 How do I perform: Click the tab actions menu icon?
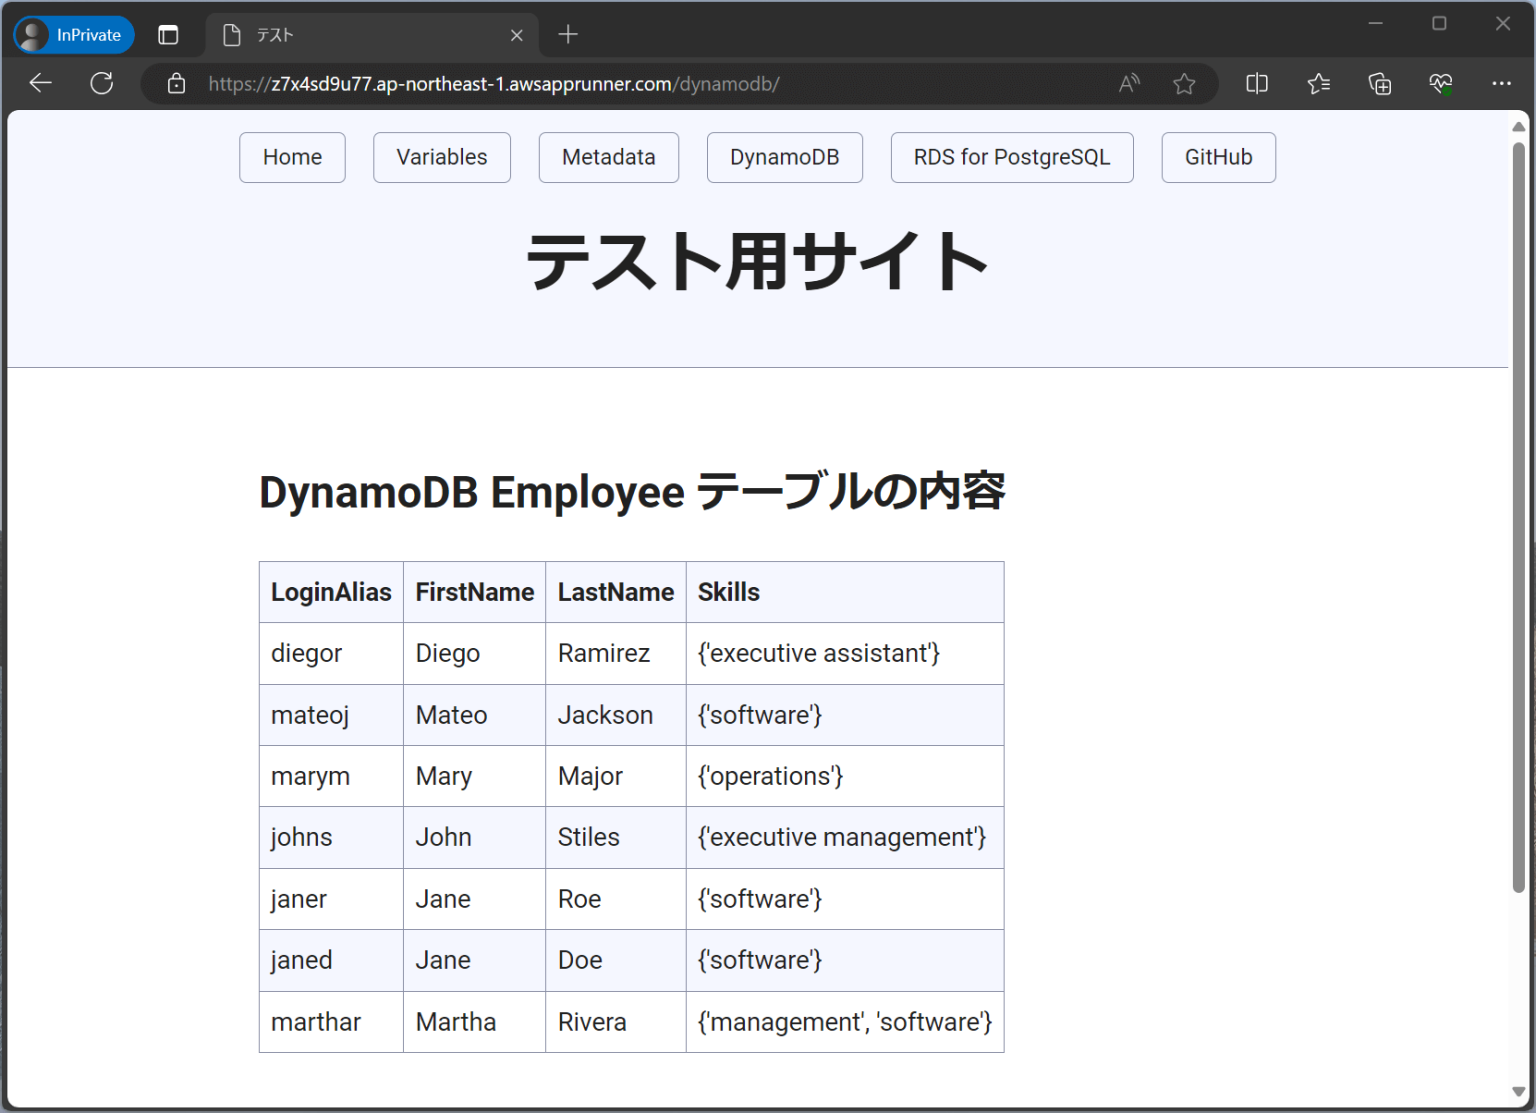pos(168,34)
